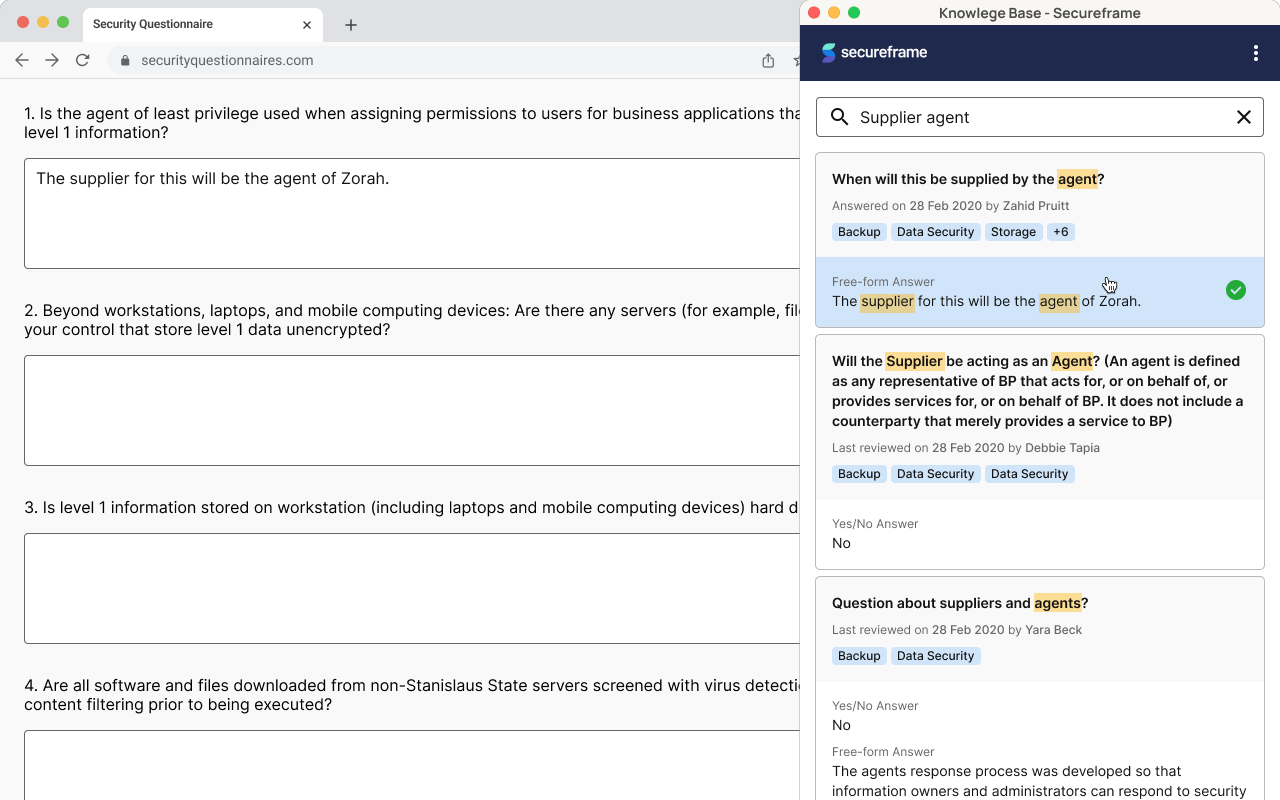This screenshot has width=1280, height=800.
Task: Open 'Will the Supplier be acting as an Agent' question
Action: pyautogui.click(x=1038, y=391)
